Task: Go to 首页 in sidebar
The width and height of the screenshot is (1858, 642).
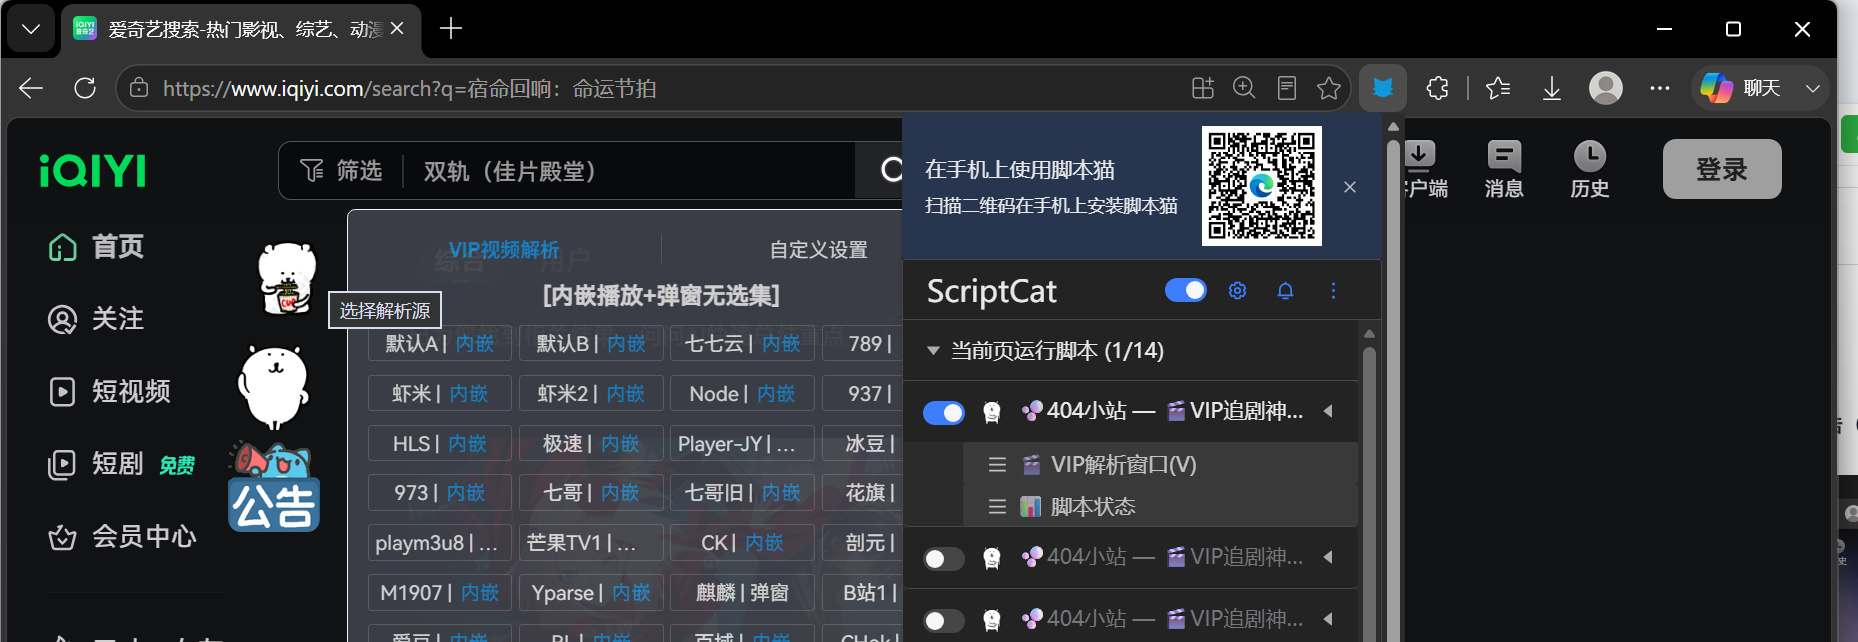Action: [x=96, y=247]
